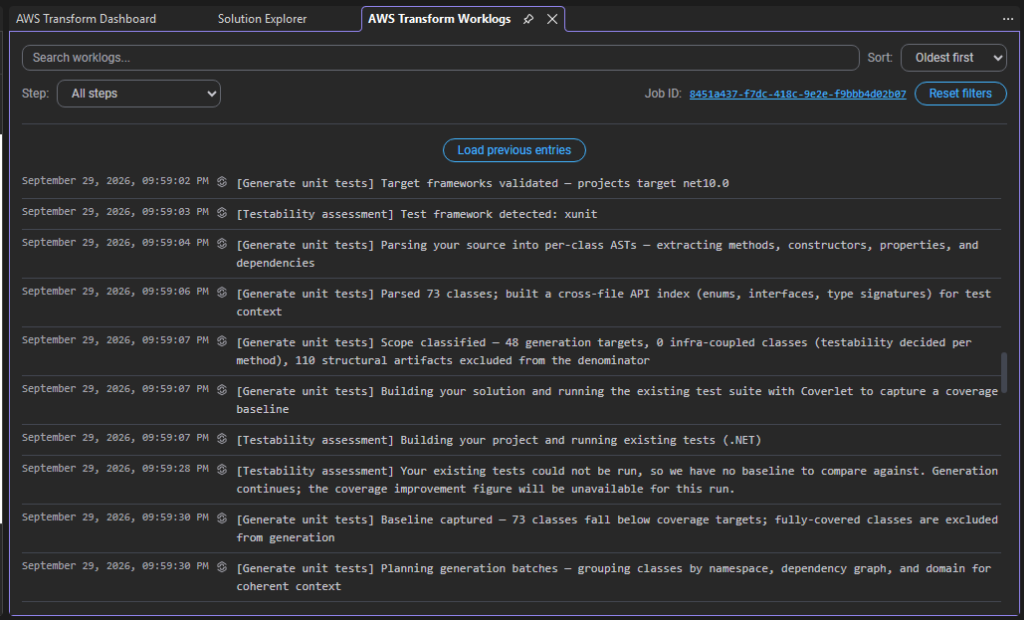Viewport: 1024px width, 620px height.
Task: Open the Job ID 8451a437 link
Action: coord(797,94)
